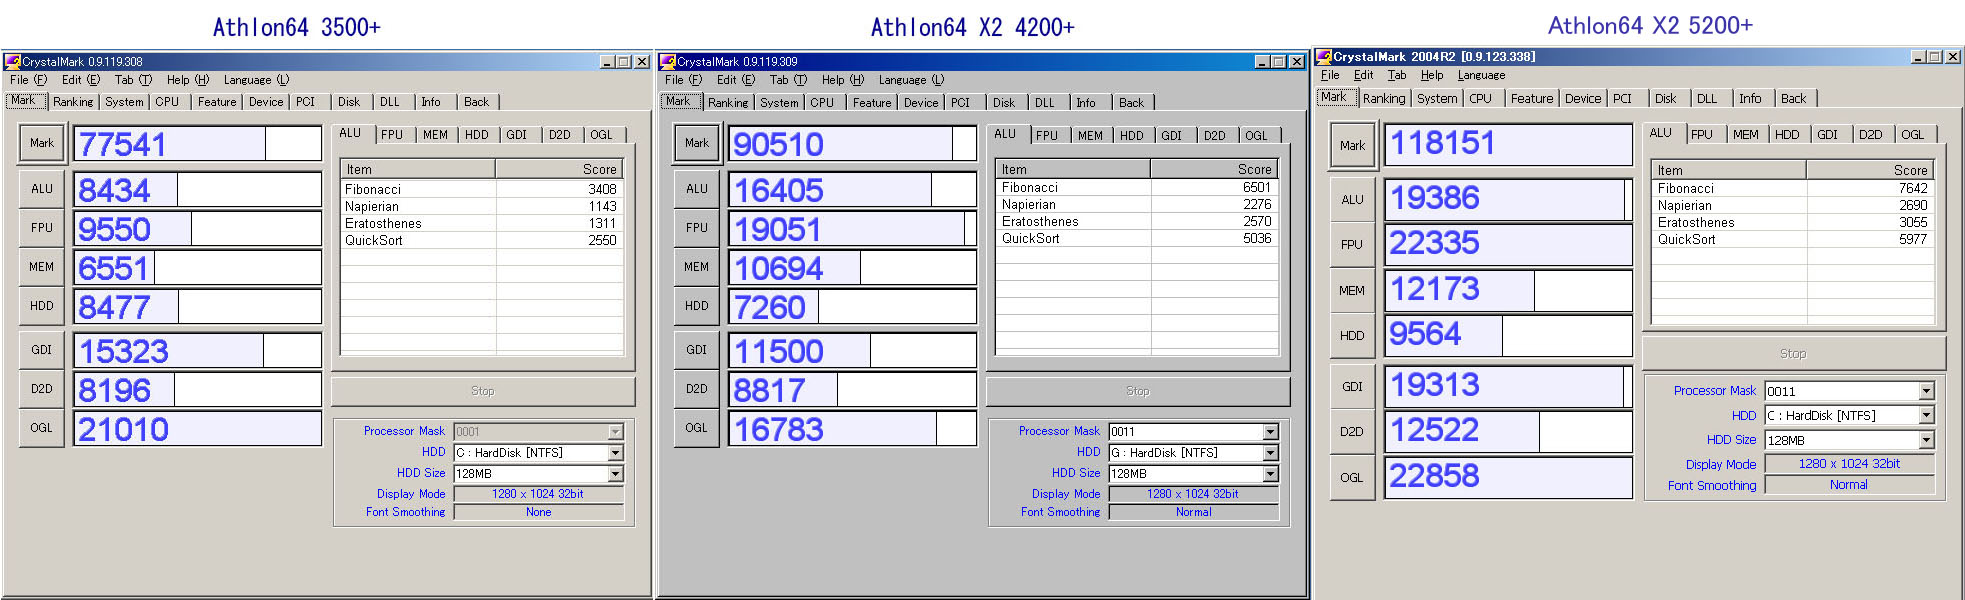Open File menu in the 3500+ window
This screenshot has width=1965, height=600.
tap(28, 80)
